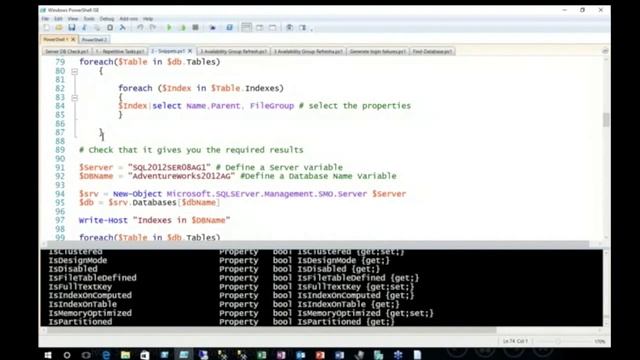Open File Explorer from the taskbar
The width and height of the screenshot is (640, 360).
click(125, 355)
